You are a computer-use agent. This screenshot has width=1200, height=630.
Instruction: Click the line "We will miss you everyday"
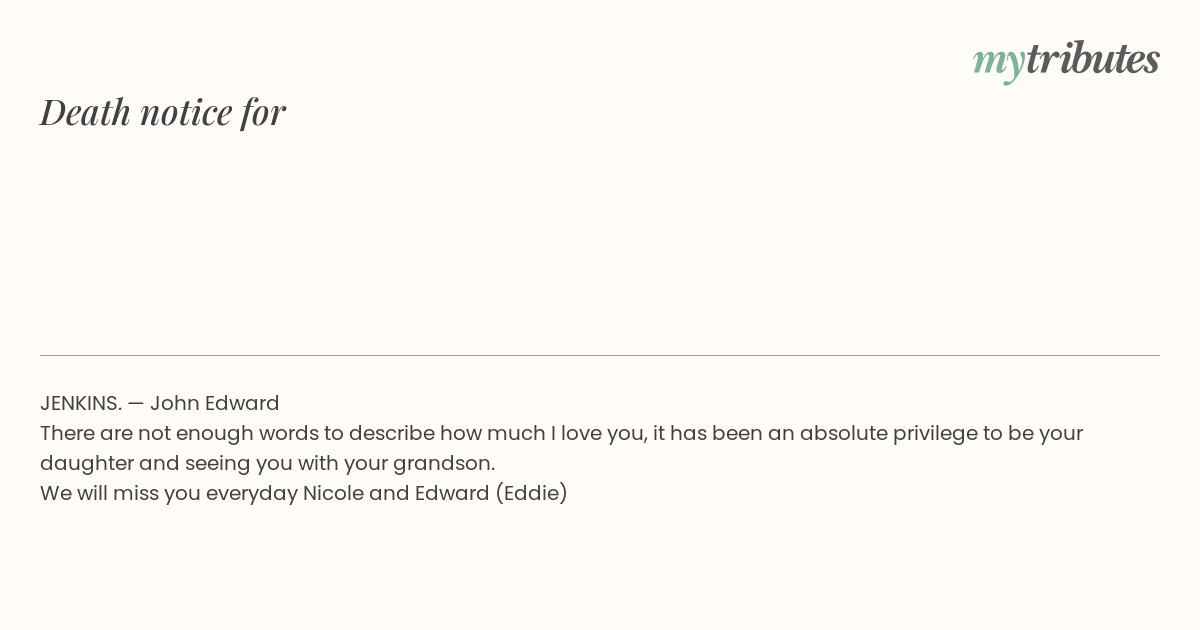tap(169, 493)
